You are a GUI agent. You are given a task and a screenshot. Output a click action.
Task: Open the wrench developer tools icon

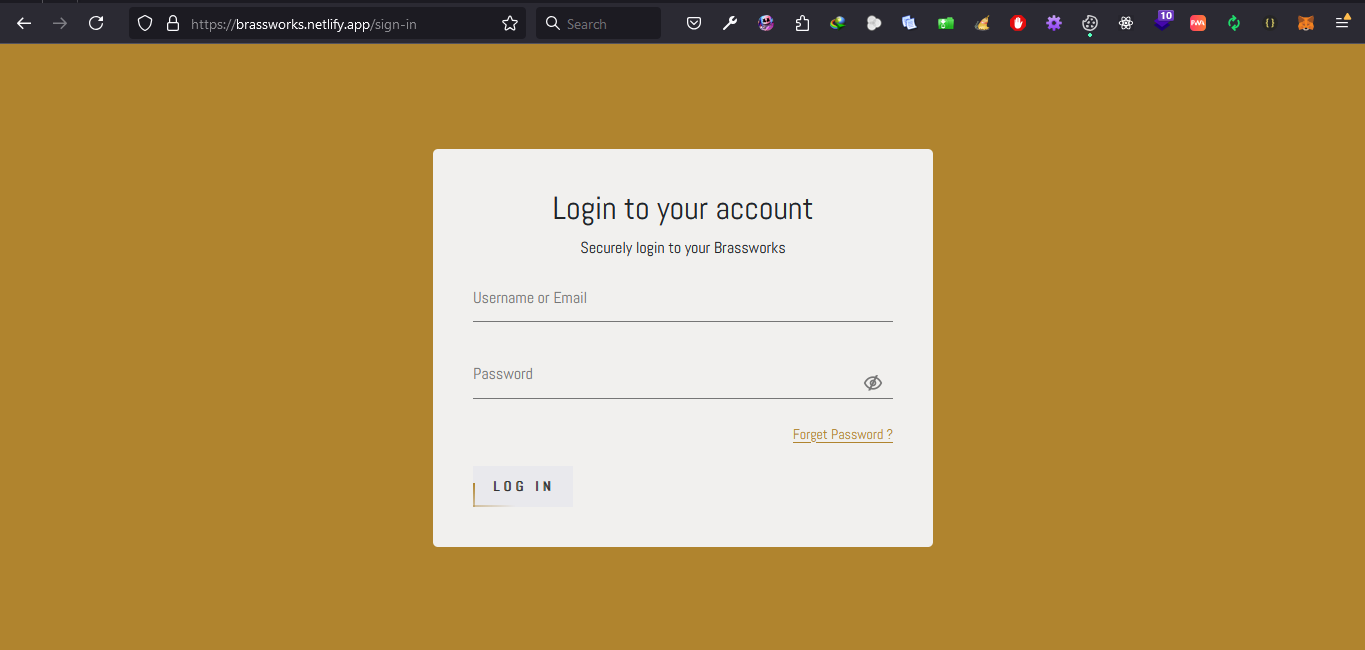pos(730,23)
